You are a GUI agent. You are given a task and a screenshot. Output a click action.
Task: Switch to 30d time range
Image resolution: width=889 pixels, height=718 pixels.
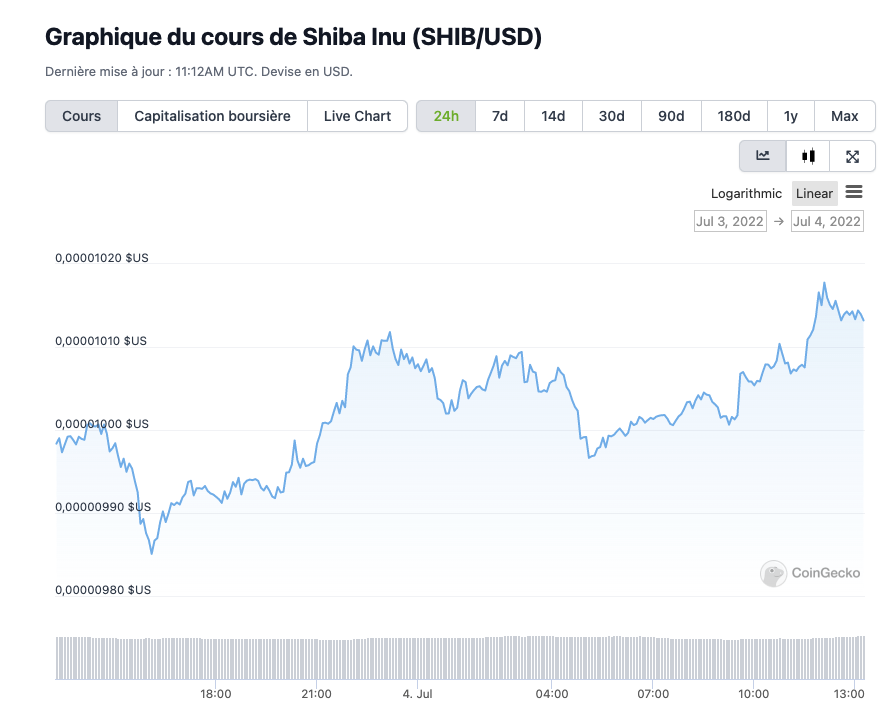coord(611,116)
